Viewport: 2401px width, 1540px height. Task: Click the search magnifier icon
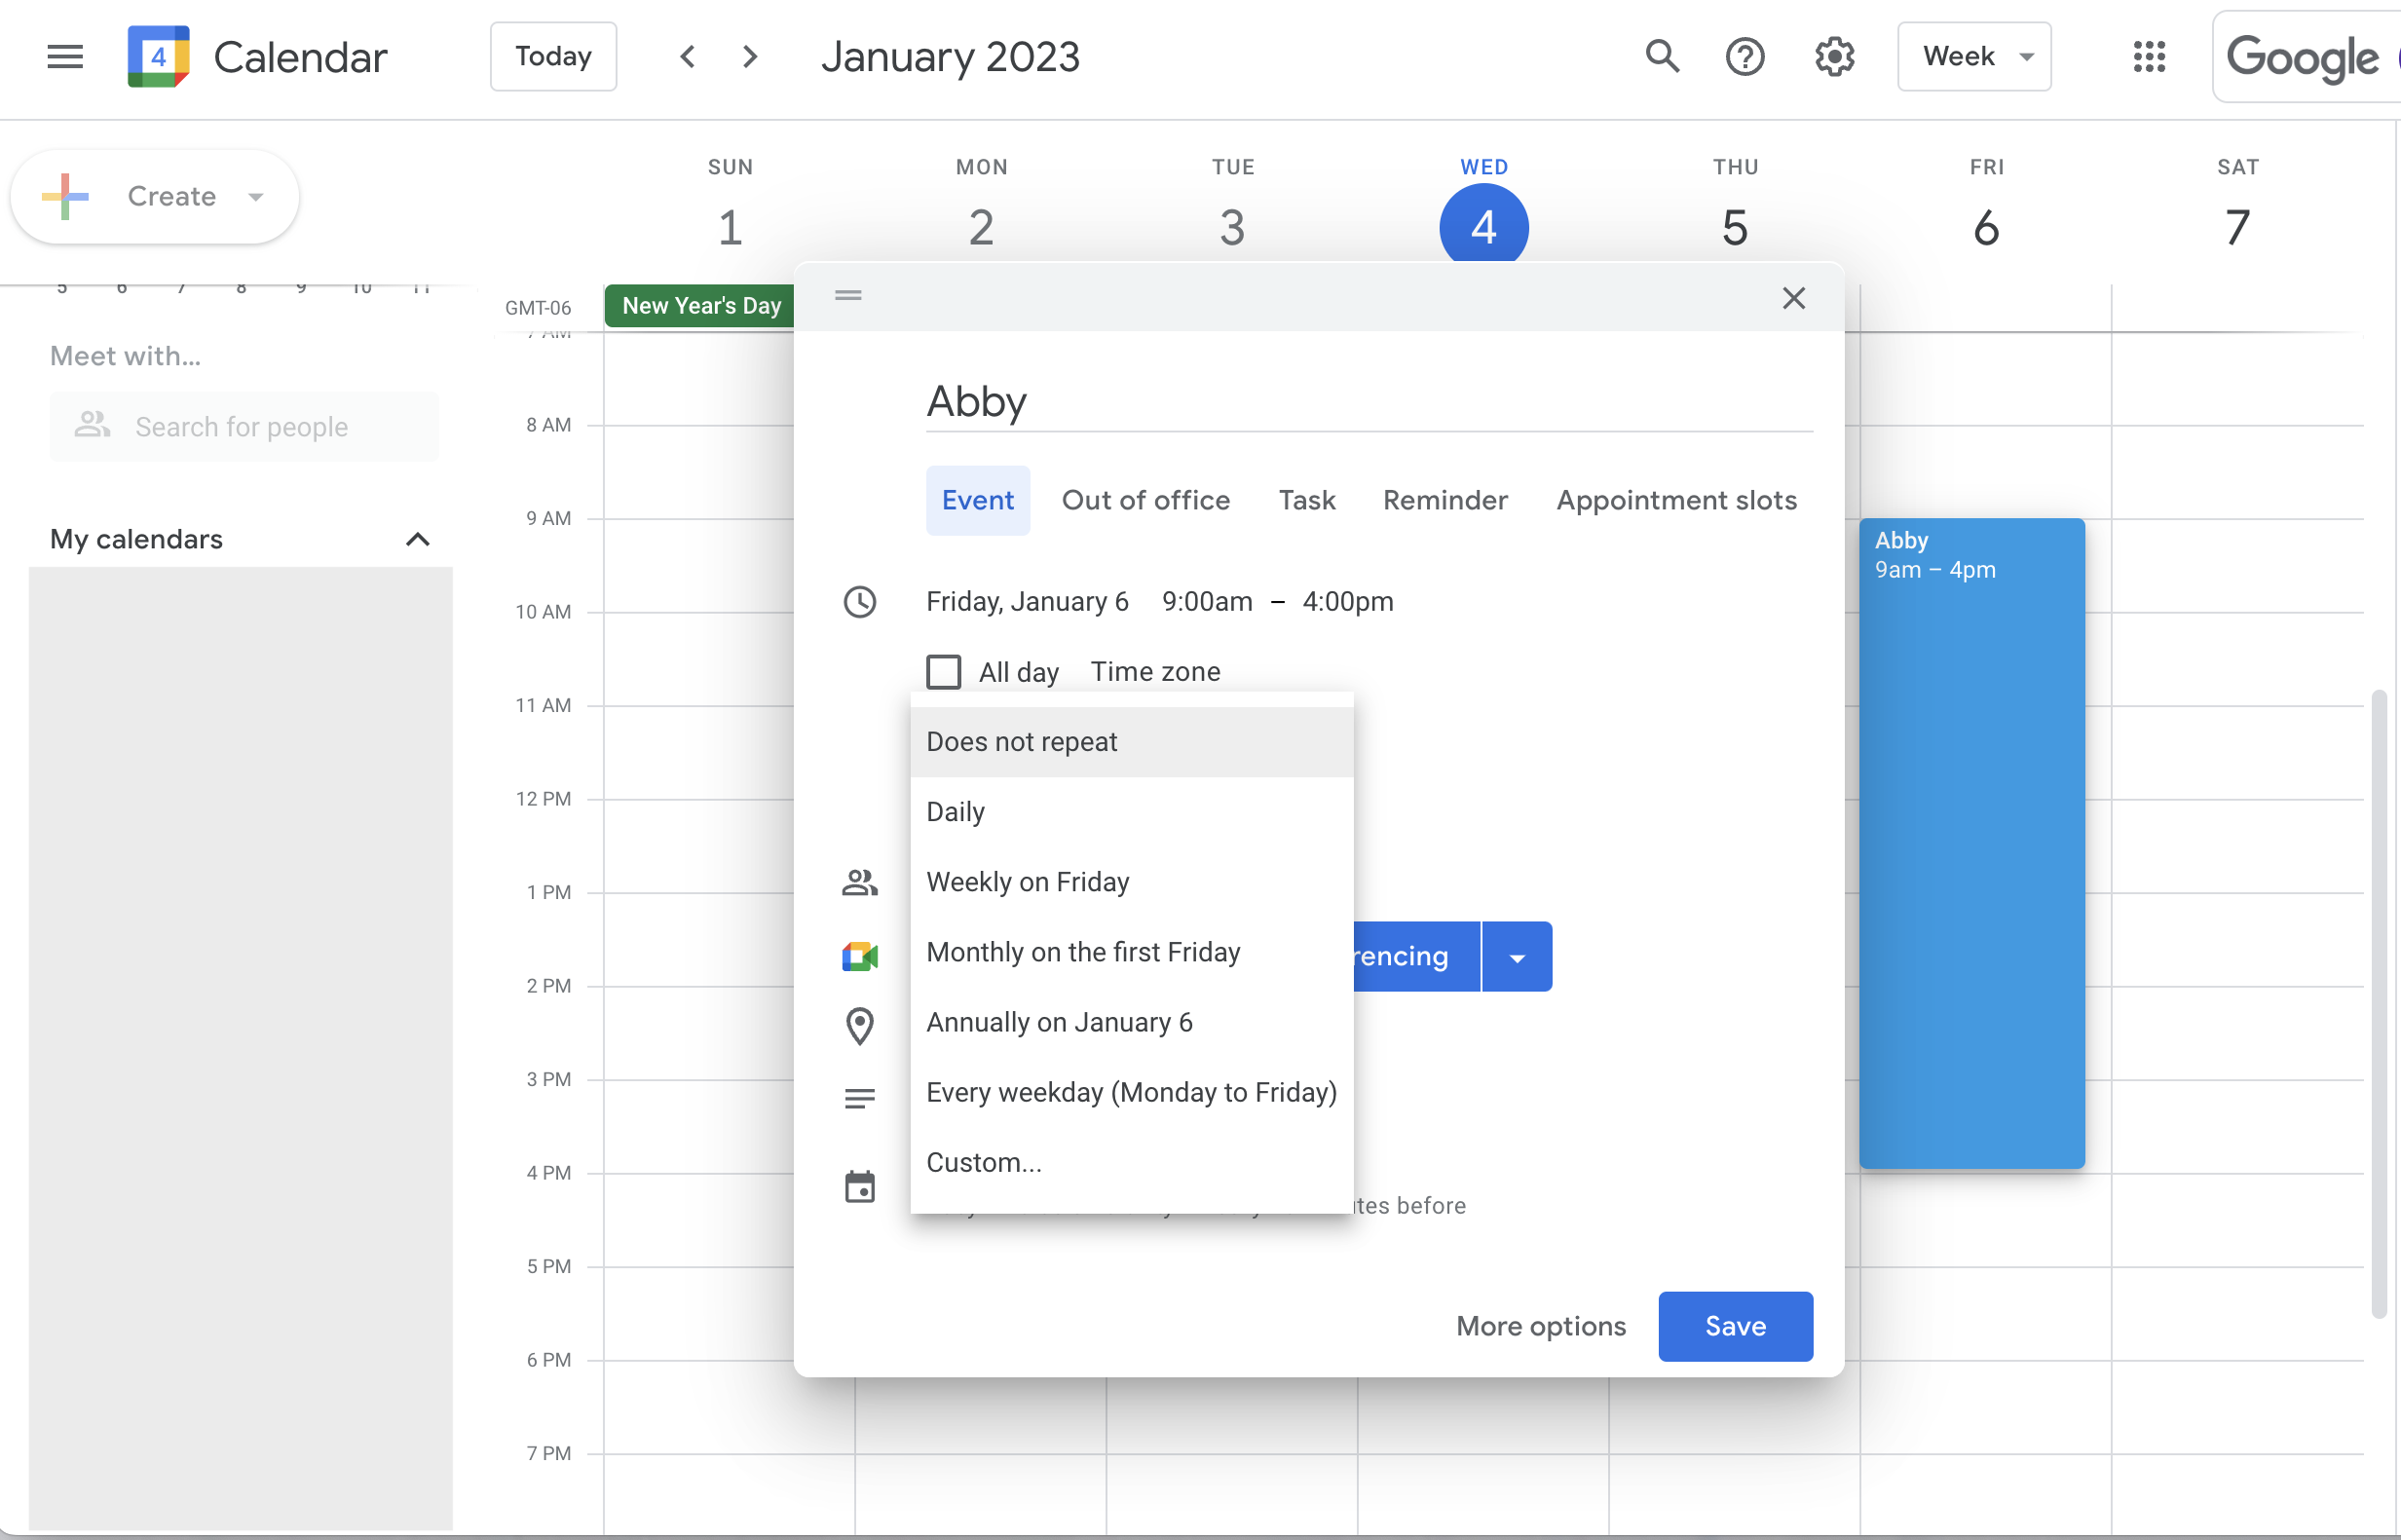1662,57
